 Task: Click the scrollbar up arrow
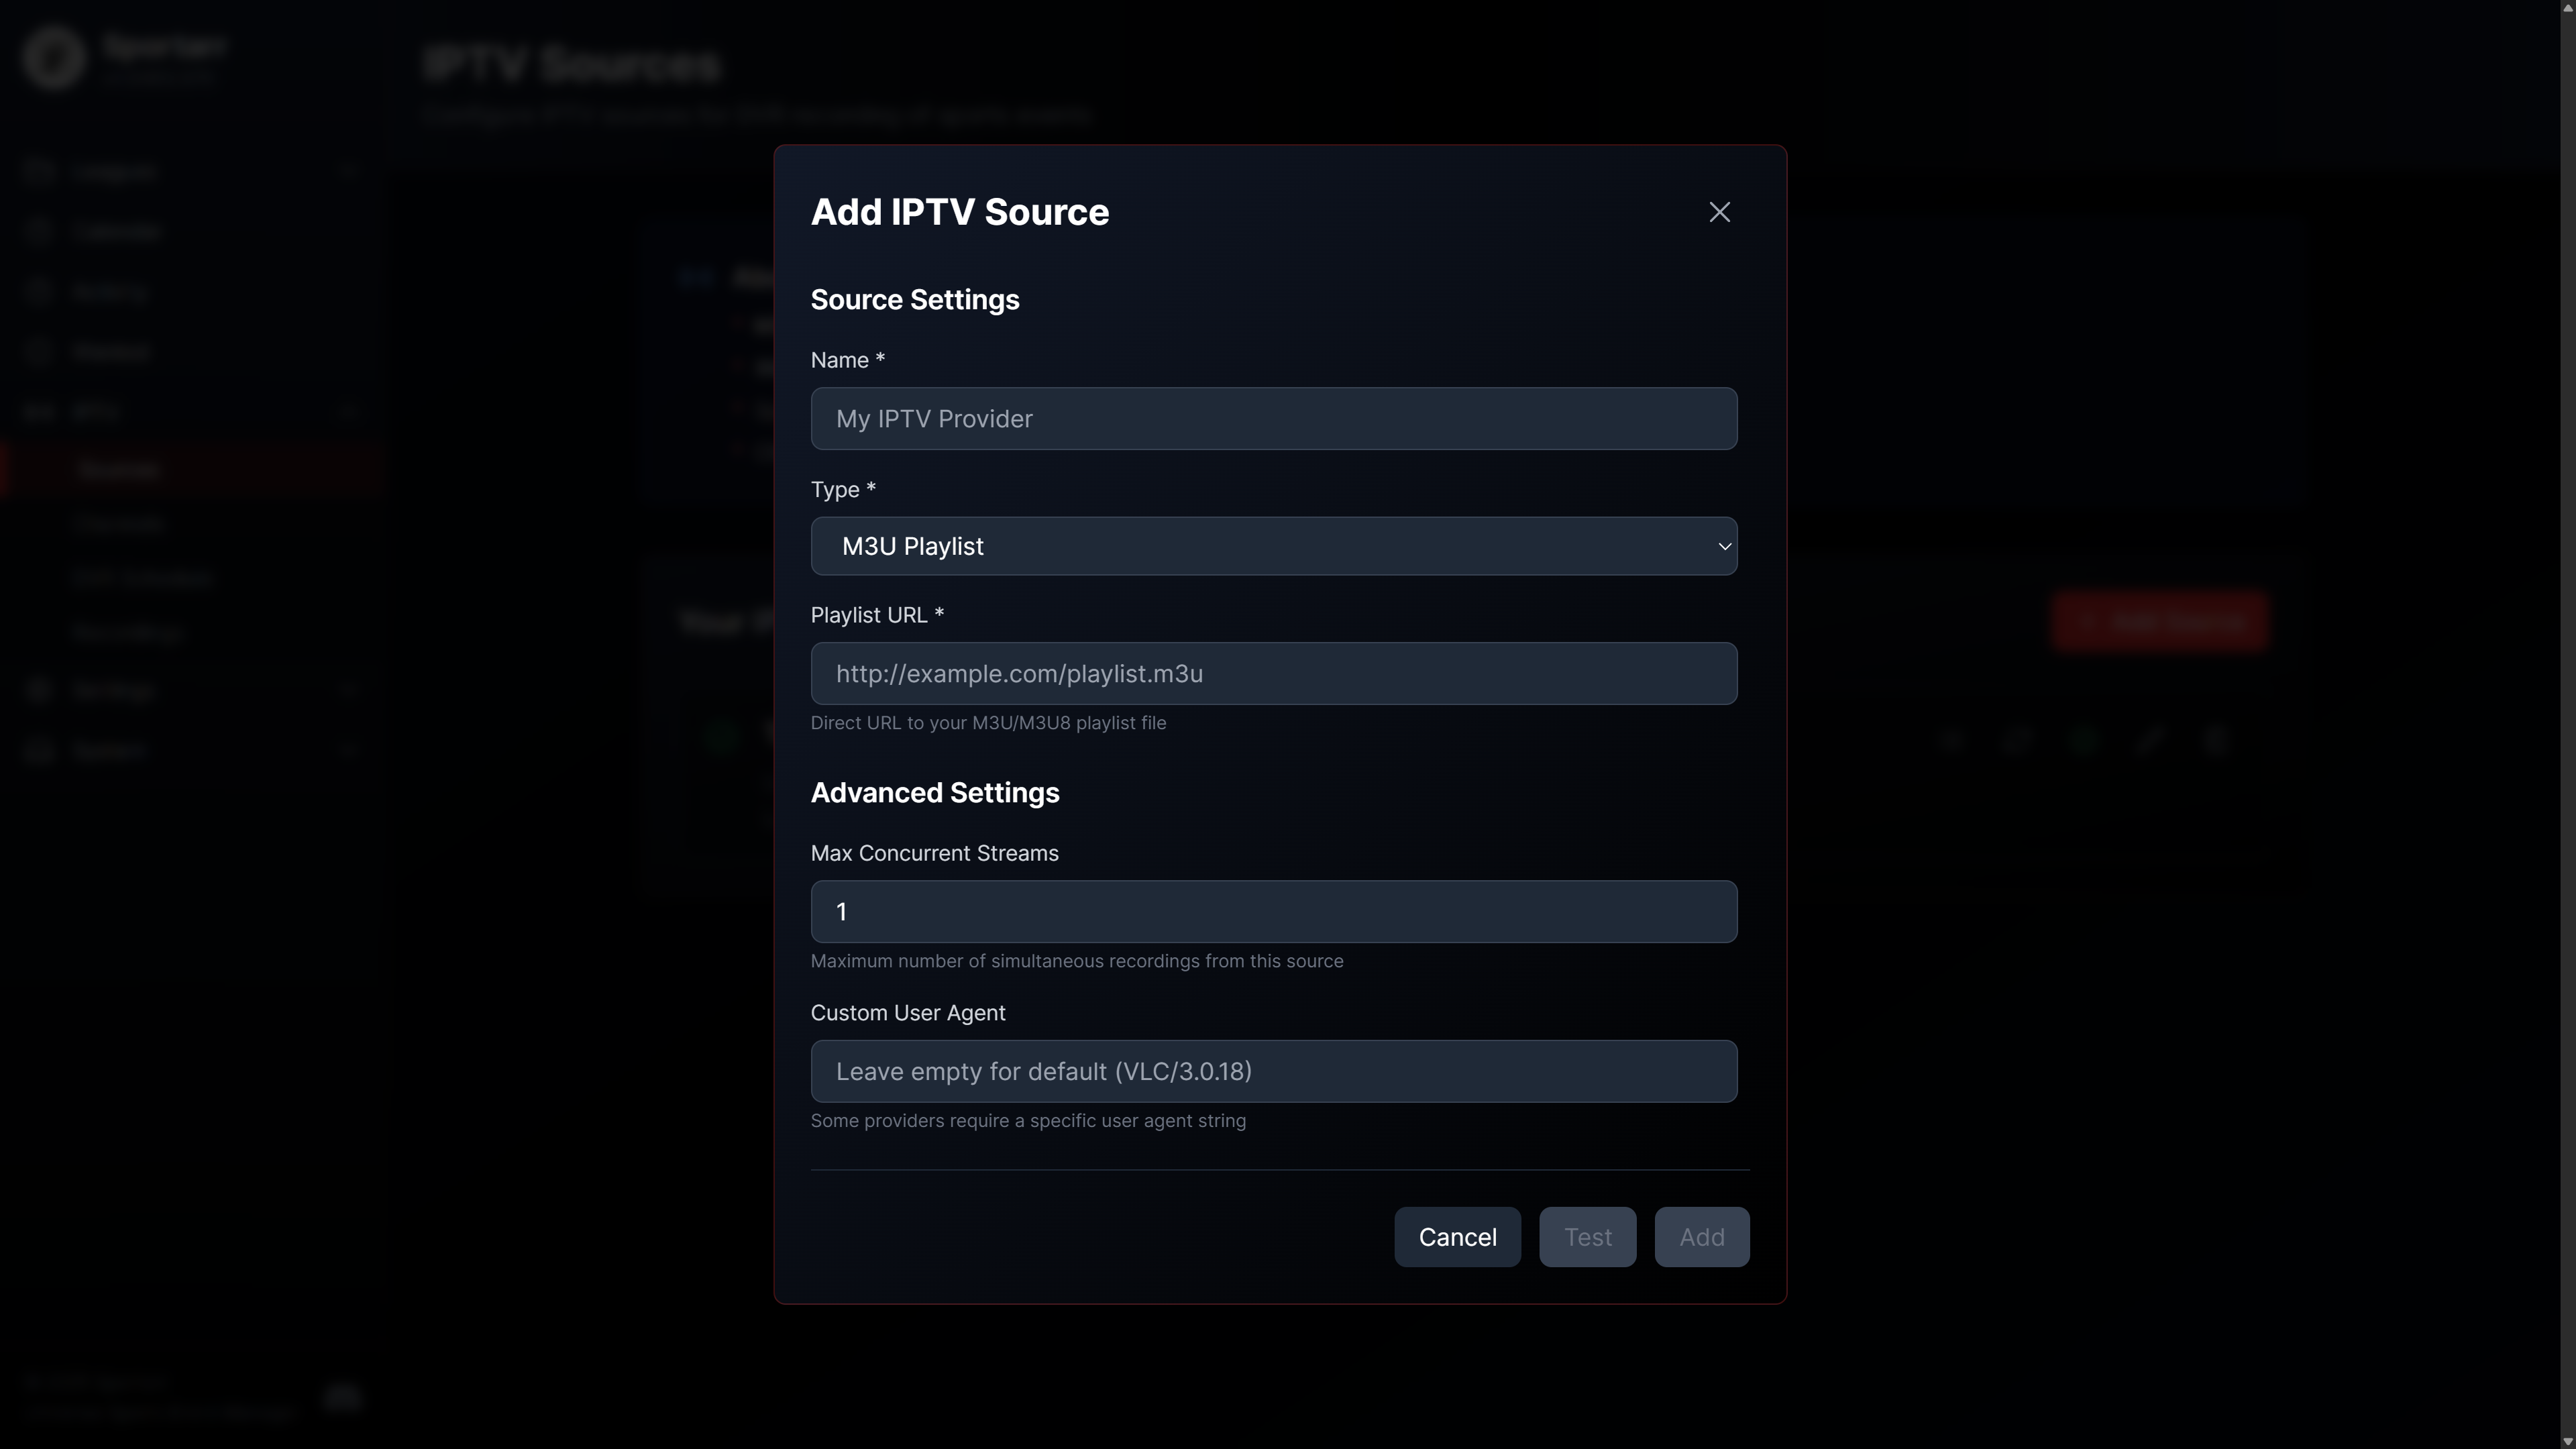point(2567,8)
